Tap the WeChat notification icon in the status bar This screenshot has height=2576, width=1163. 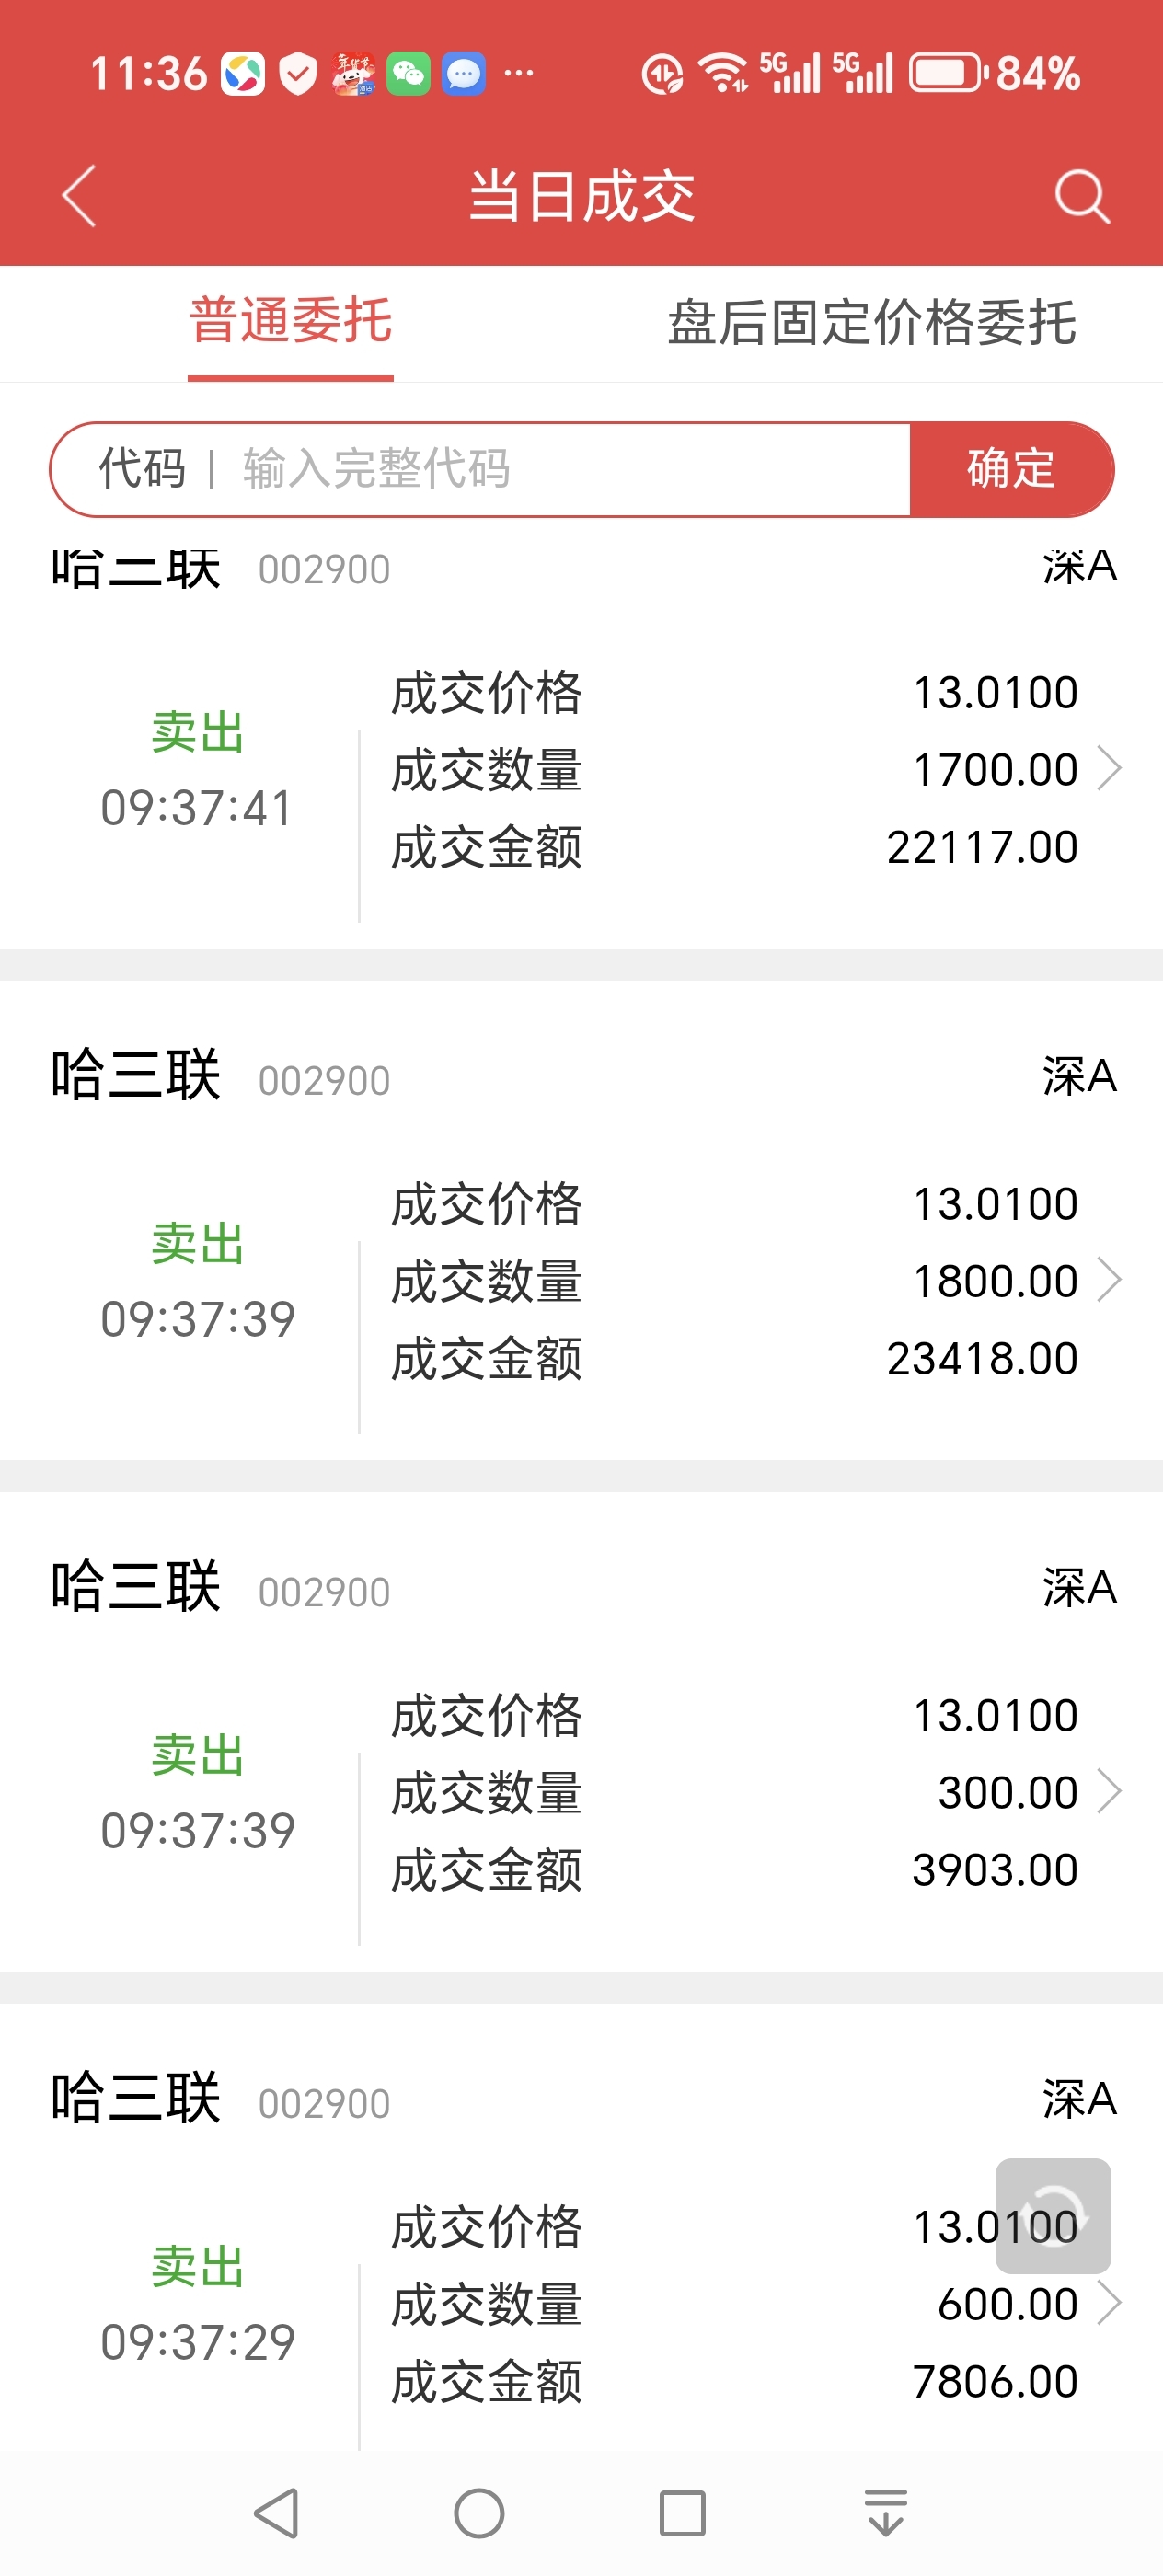coord(408,74)
